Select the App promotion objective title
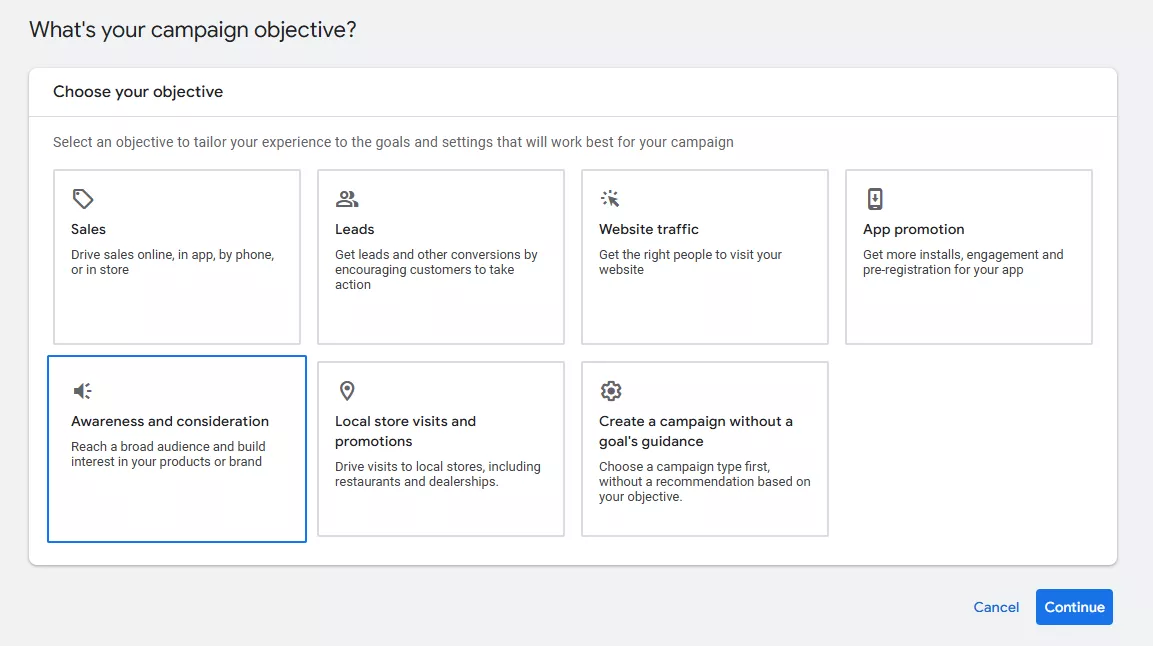Screen dimensions: 1153x646 click(x=913, y=229)
